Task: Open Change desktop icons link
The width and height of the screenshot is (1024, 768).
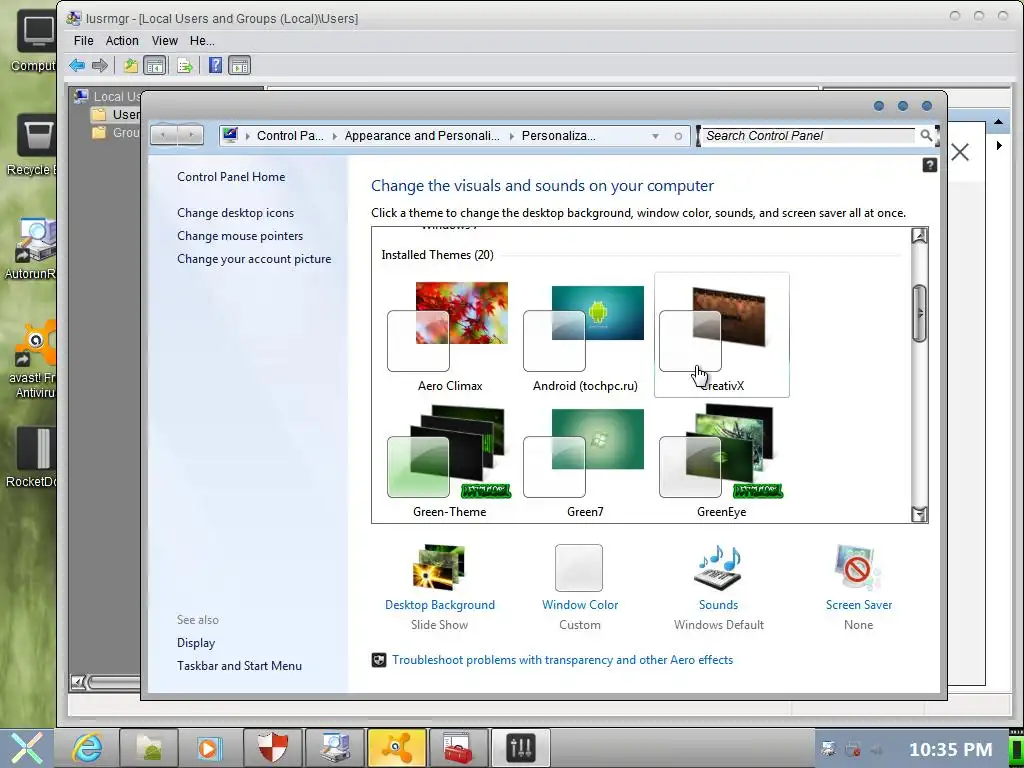Action: (x=235, y=213)
